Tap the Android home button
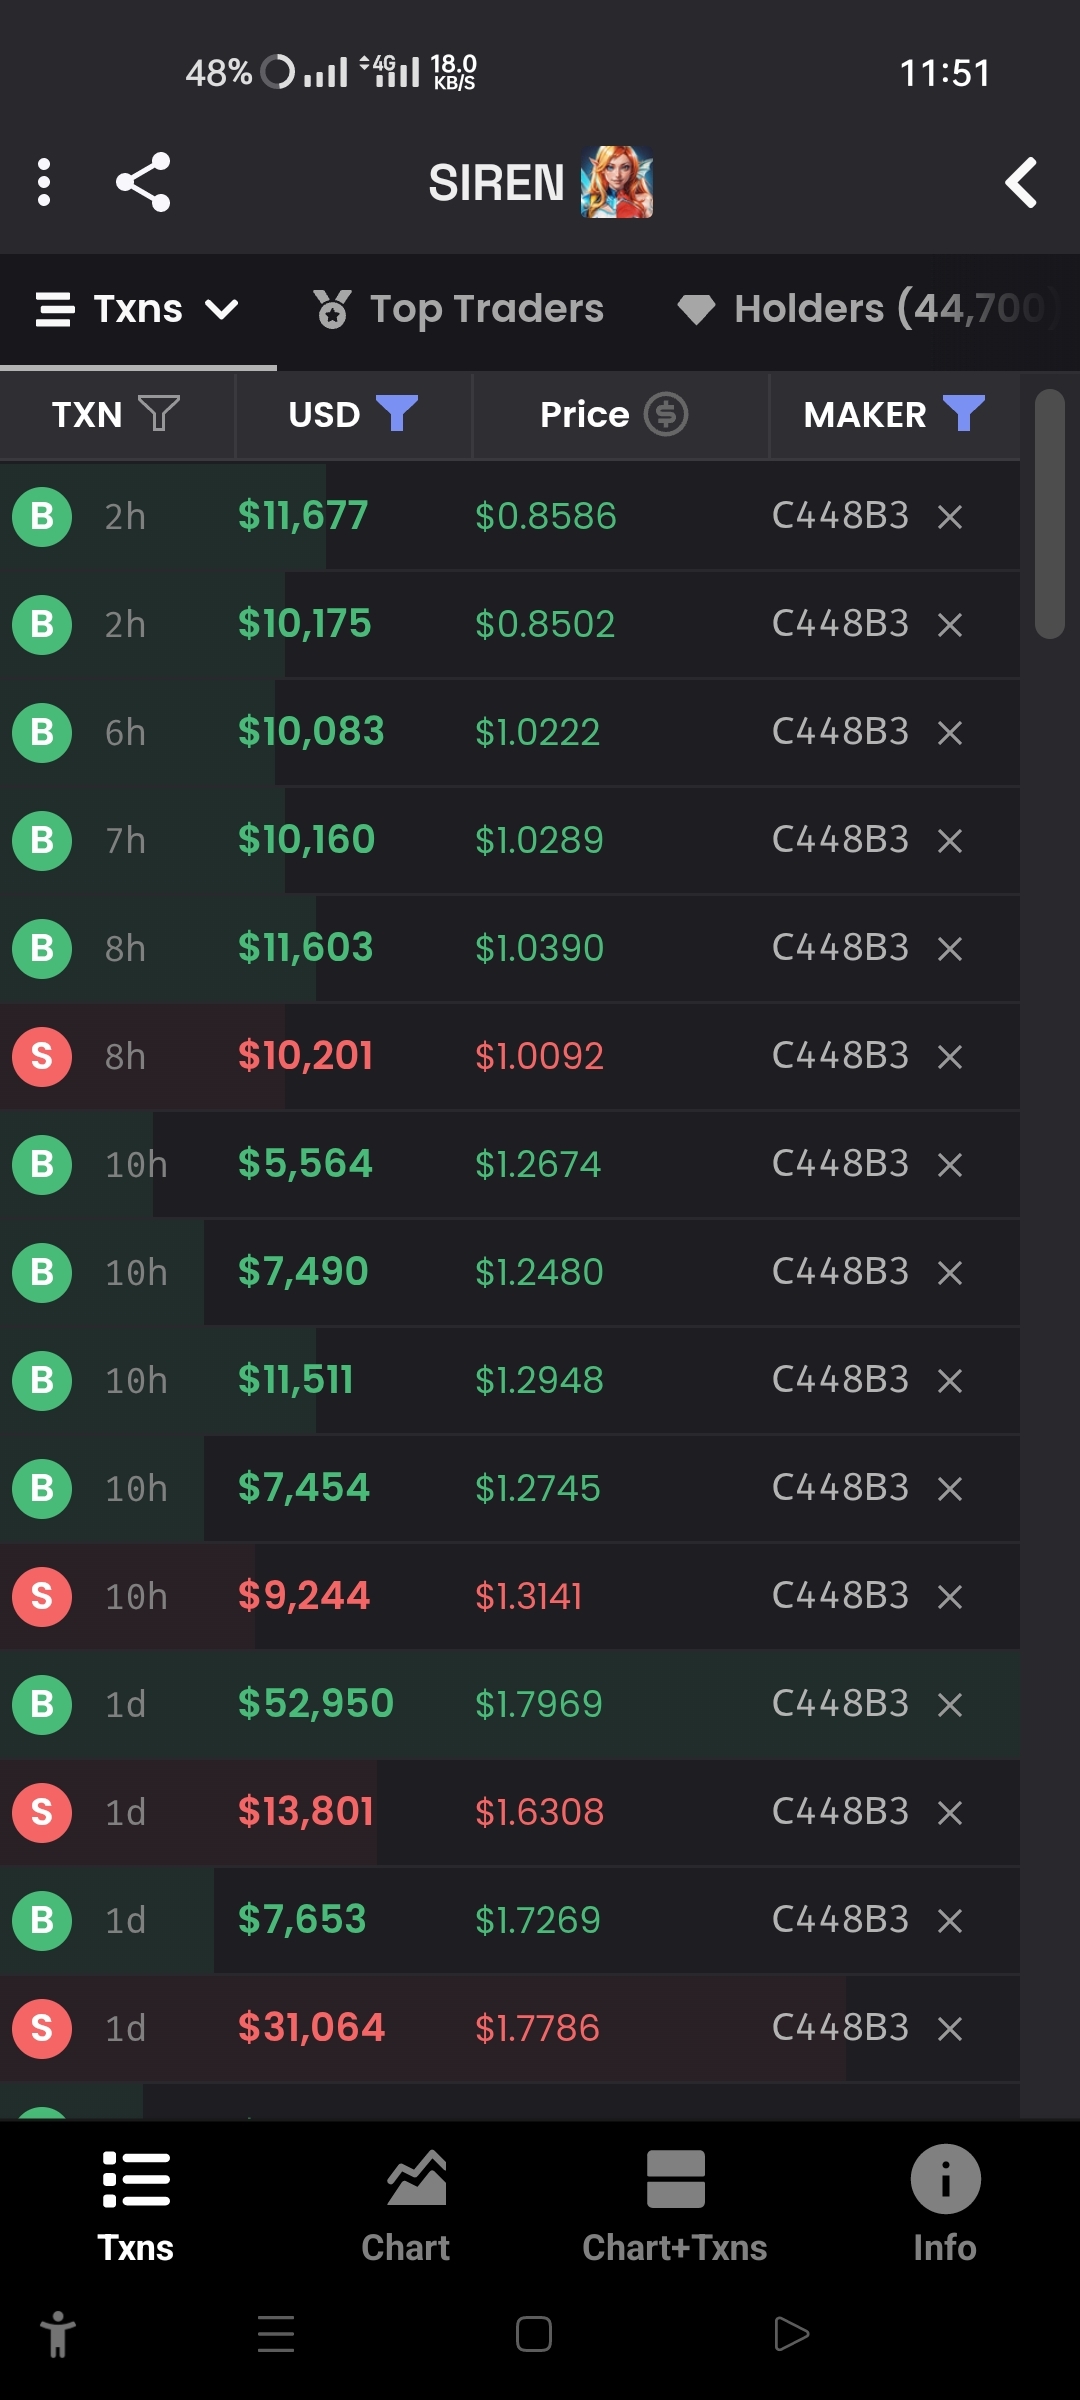 pyautogui.click(x=534, y=2335)
